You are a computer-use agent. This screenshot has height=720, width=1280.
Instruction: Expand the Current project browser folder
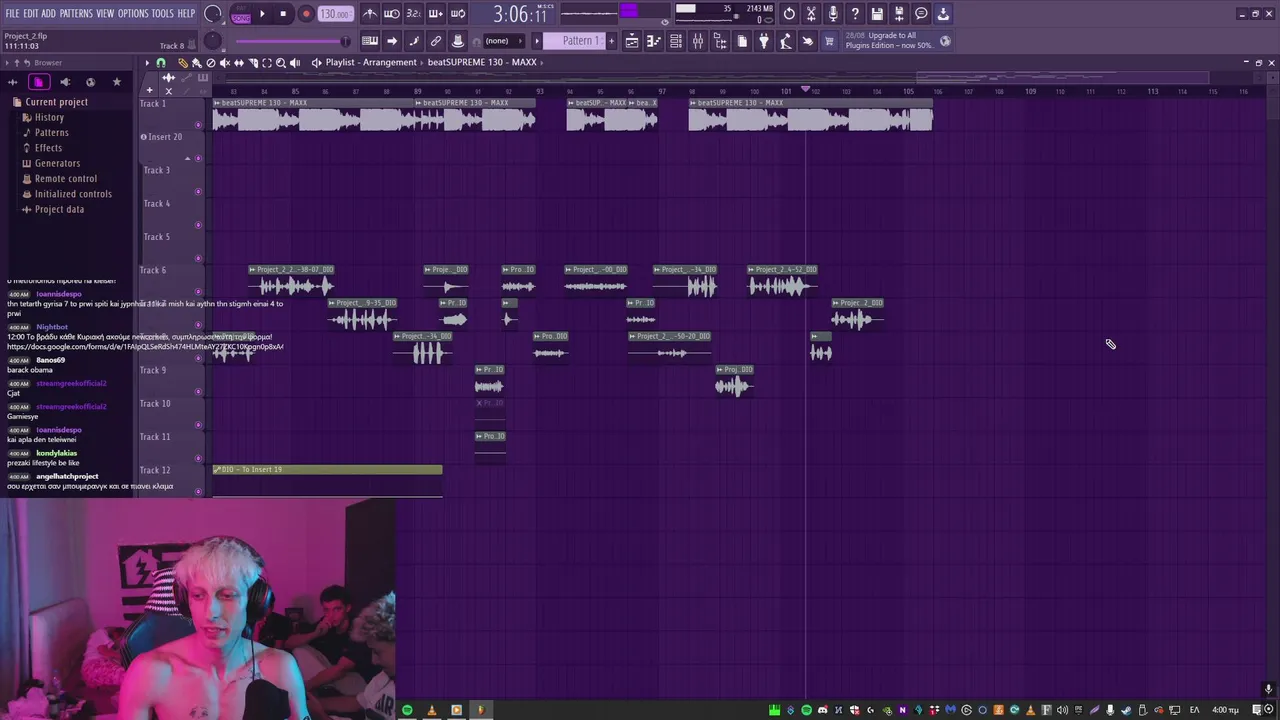(56, 102)
